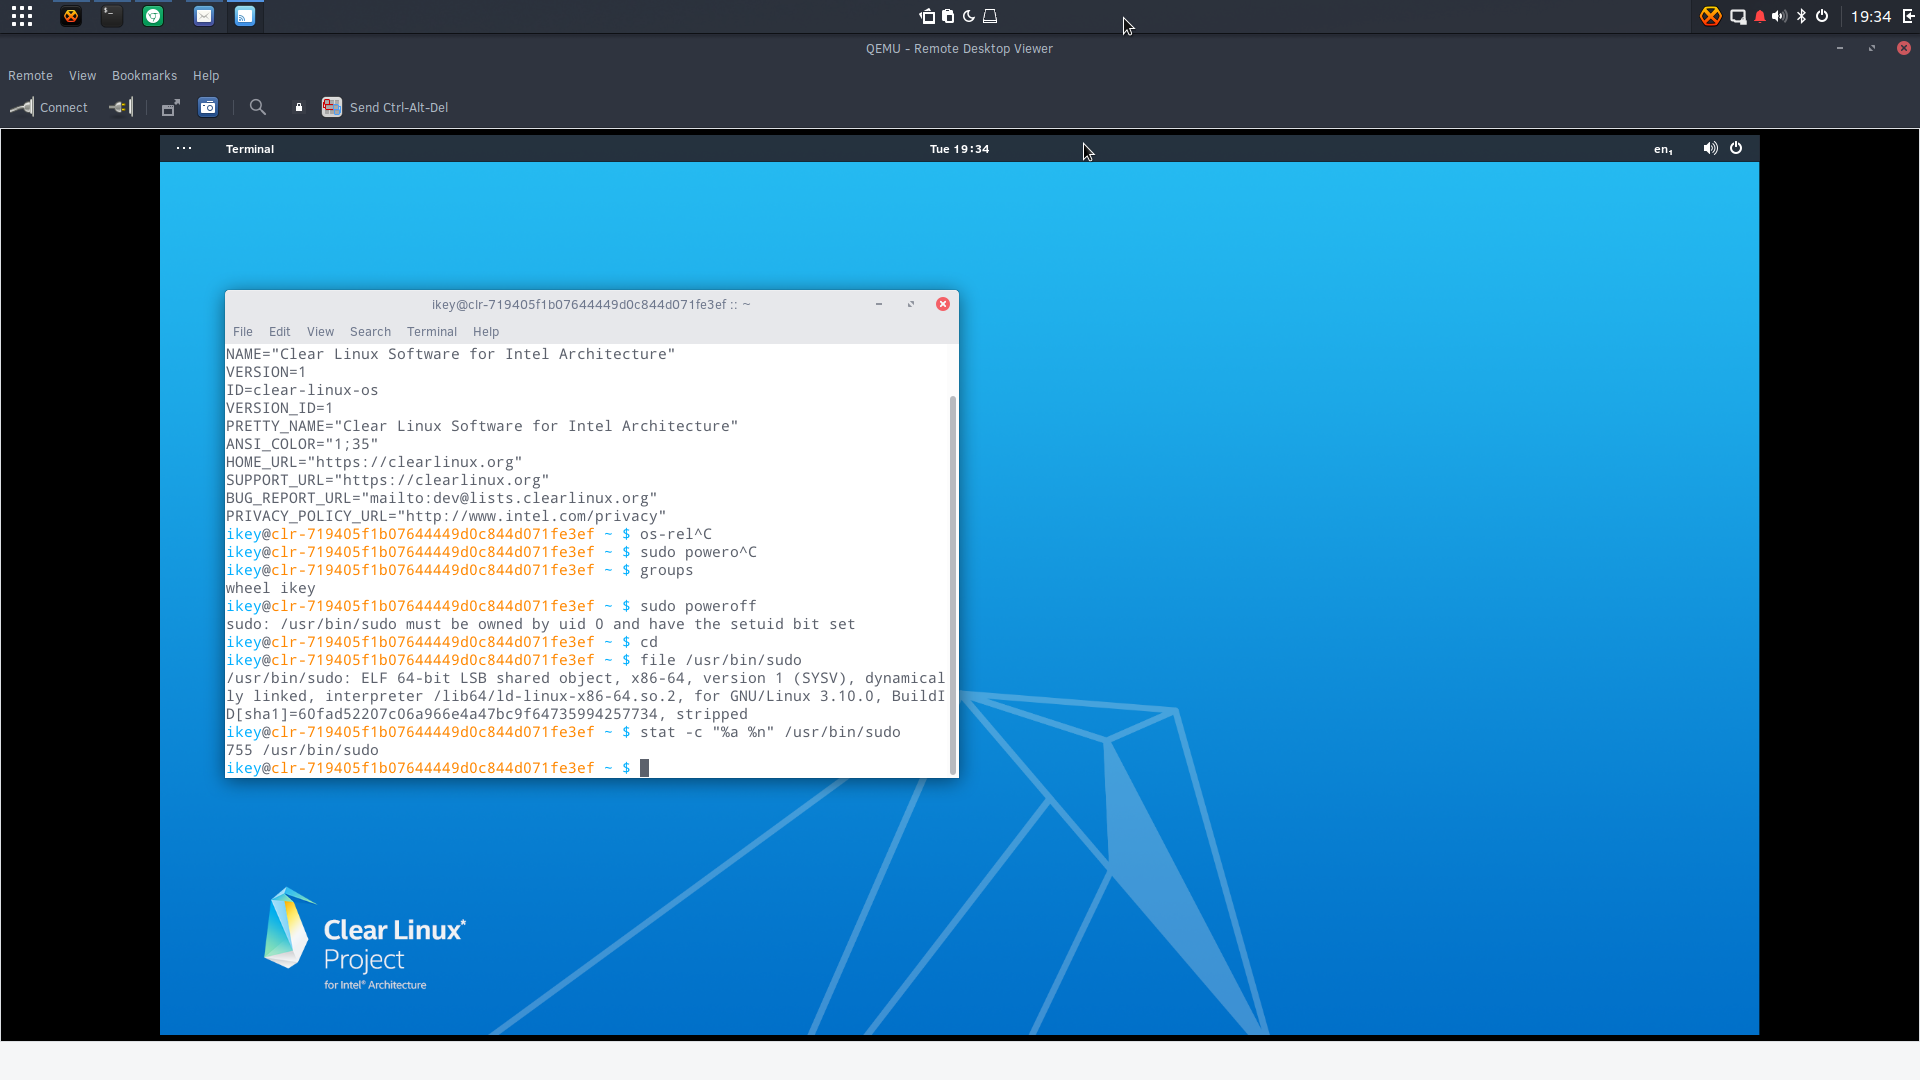The image size is (1920, 1080).
Task: Click the terminal title bar text
Action: coord(591,305)
